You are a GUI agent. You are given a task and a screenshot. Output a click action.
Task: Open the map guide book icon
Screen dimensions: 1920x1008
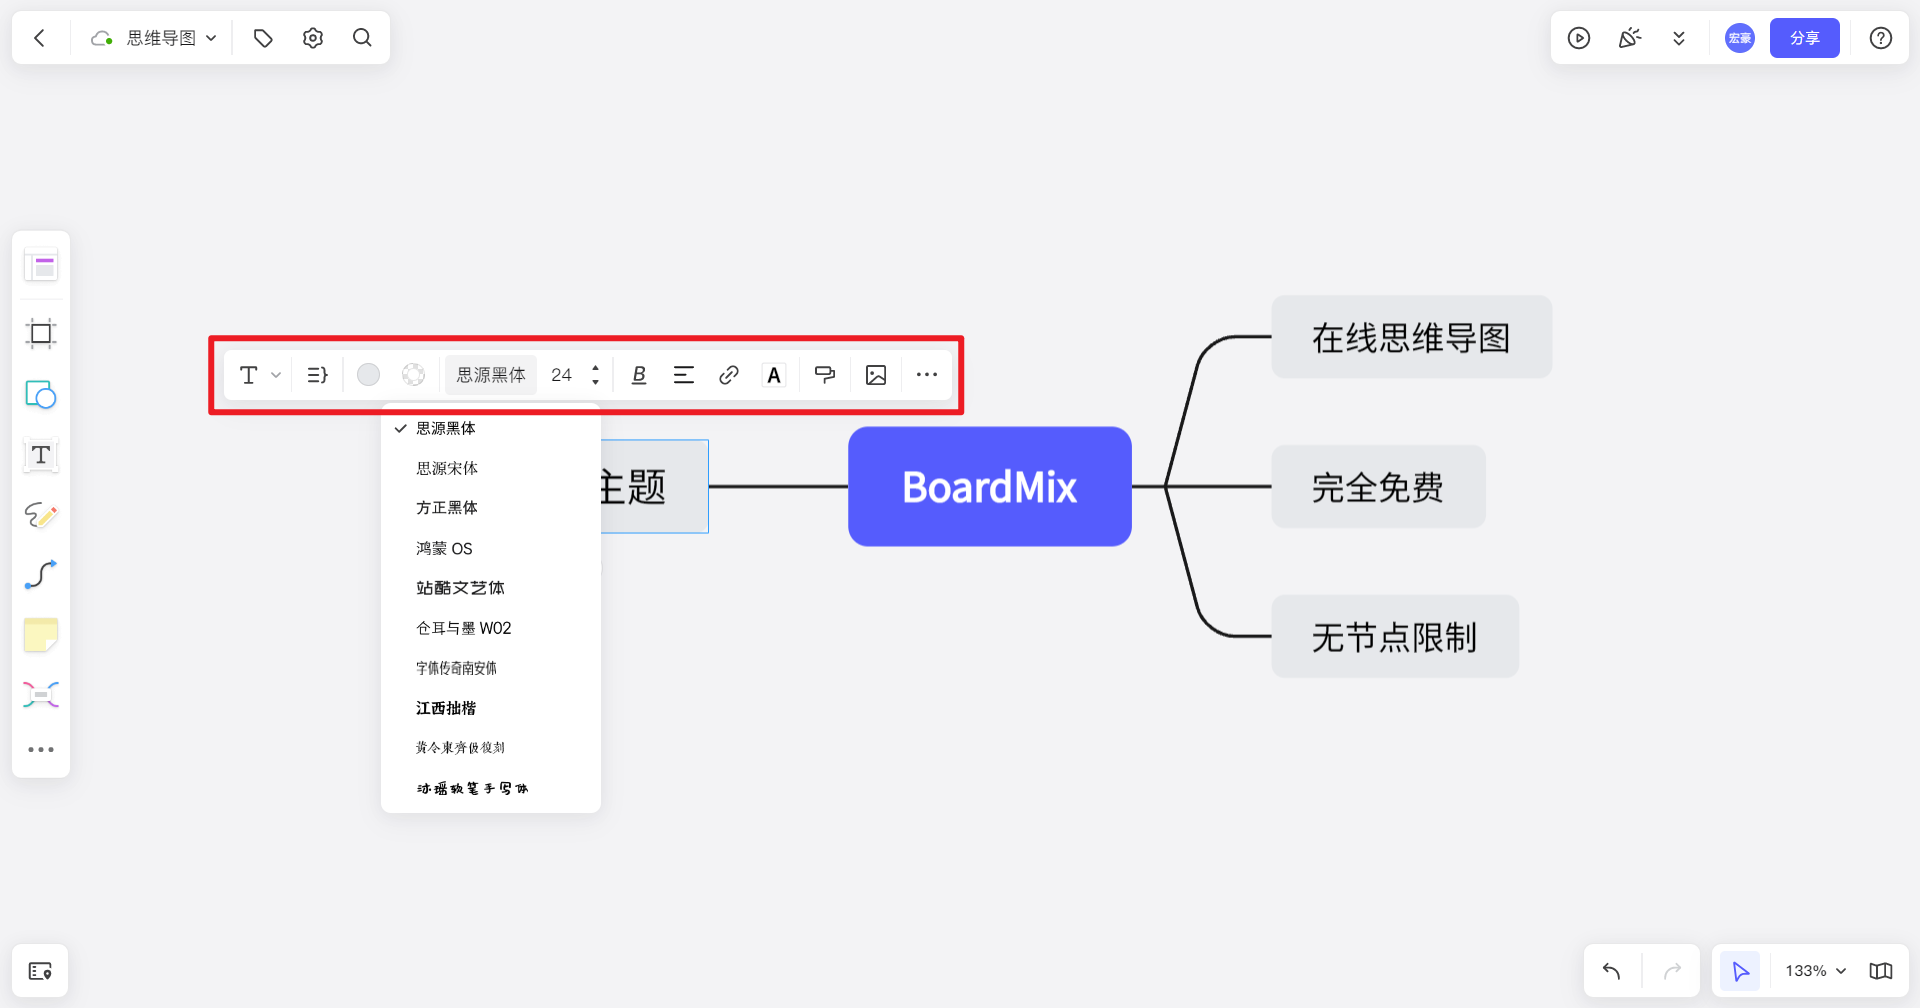point(1881,971)
